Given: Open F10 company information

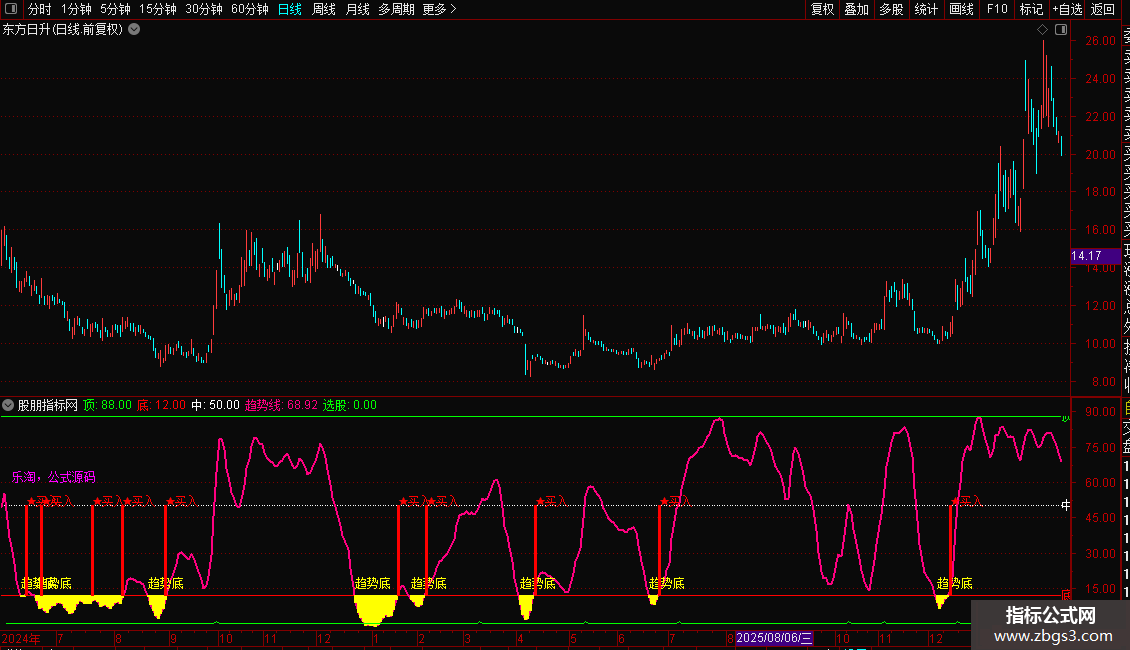Looking at the screenshot, I should tap(997, 9).
